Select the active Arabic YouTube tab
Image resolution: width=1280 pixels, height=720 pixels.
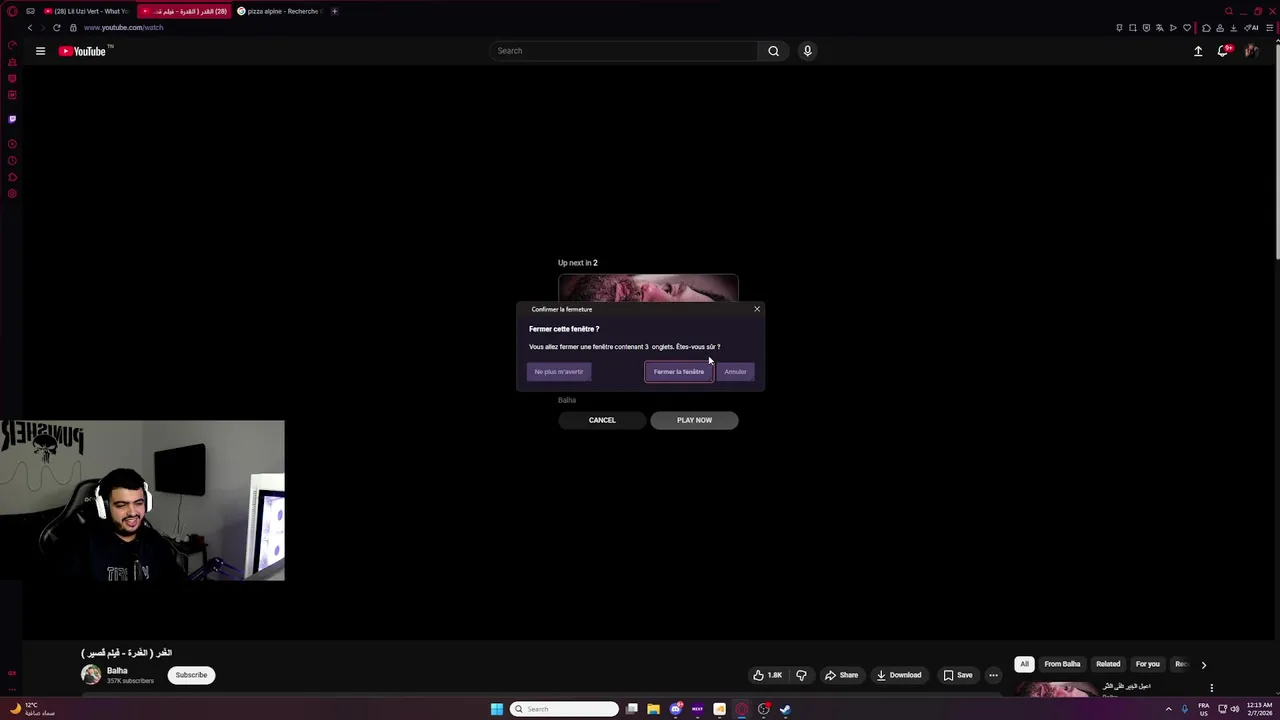pyautogui.click(x=184, y=11)
